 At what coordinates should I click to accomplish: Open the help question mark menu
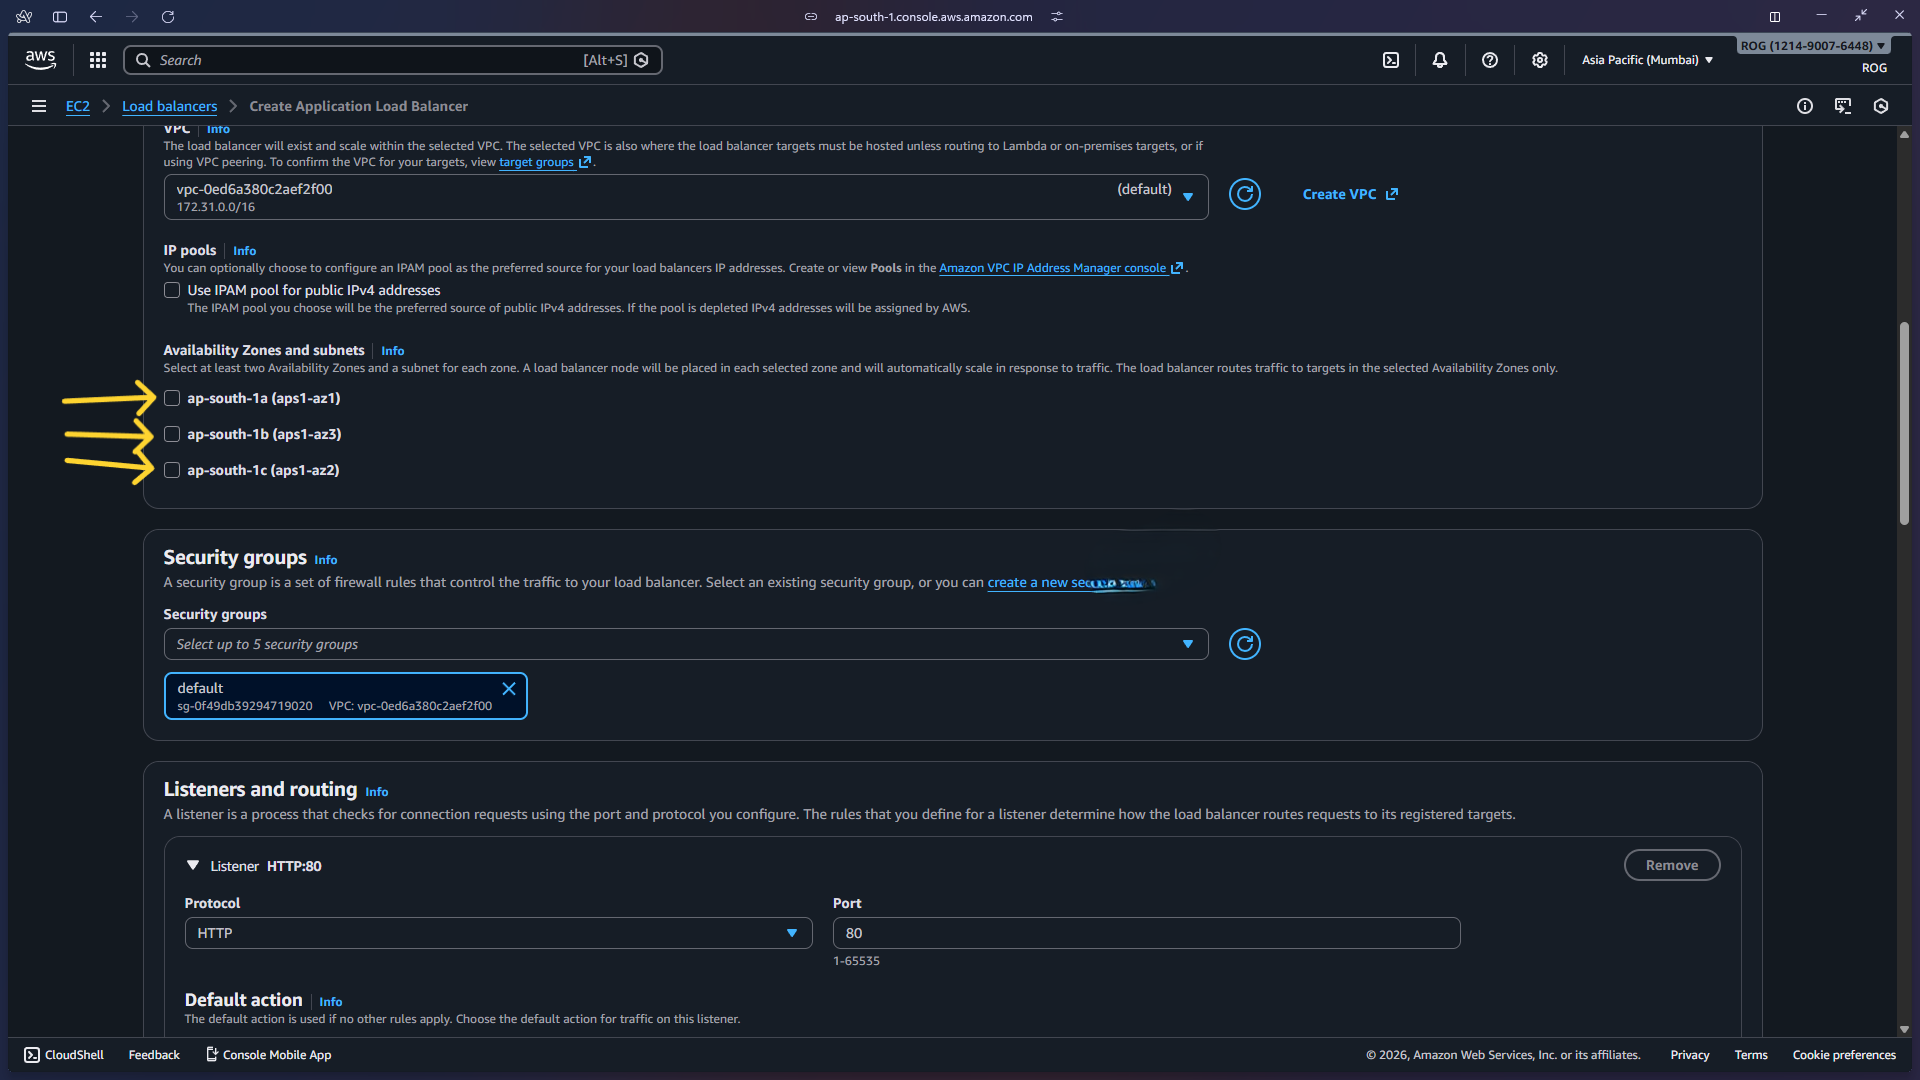1489,60
